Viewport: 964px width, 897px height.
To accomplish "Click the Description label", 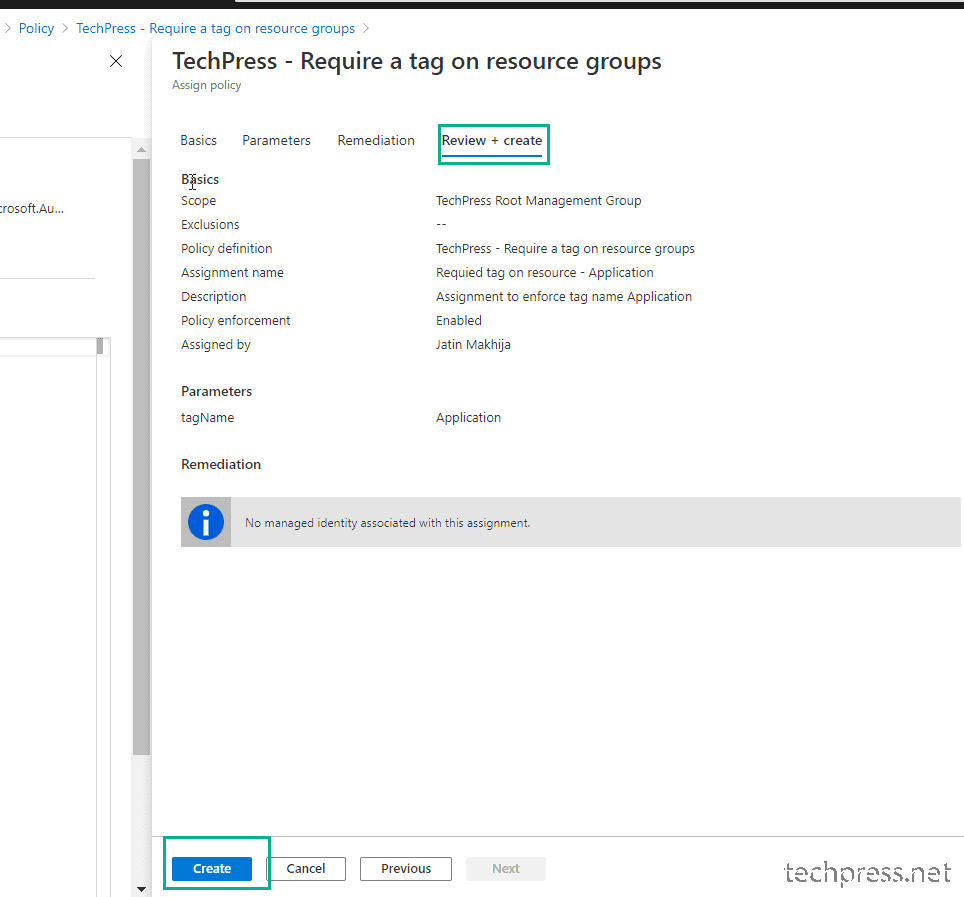I will (x=213, y=296).
